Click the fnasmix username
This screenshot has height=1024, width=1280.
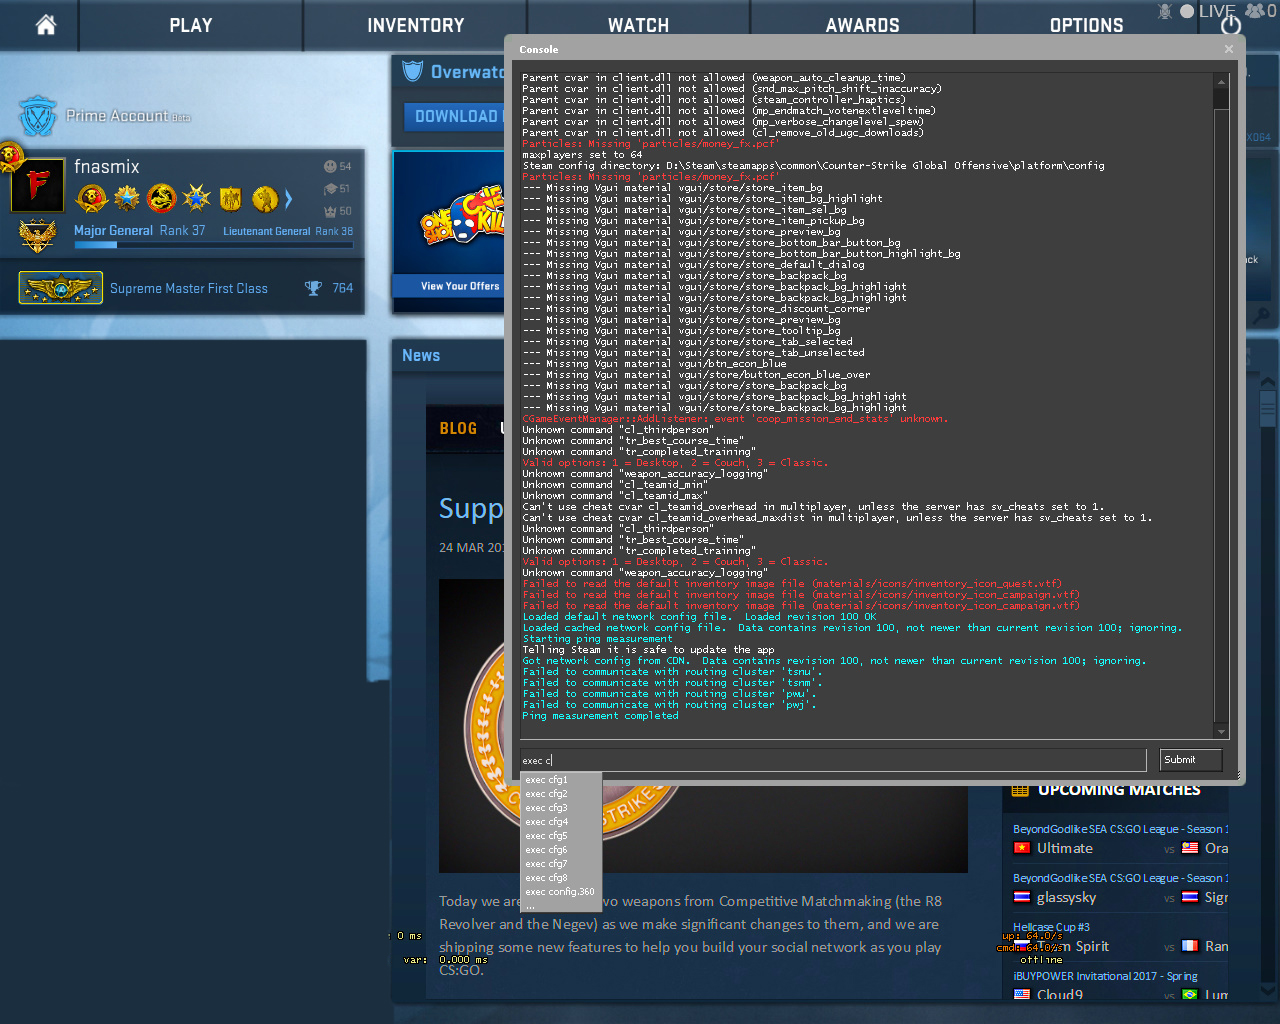click(107, 167)
